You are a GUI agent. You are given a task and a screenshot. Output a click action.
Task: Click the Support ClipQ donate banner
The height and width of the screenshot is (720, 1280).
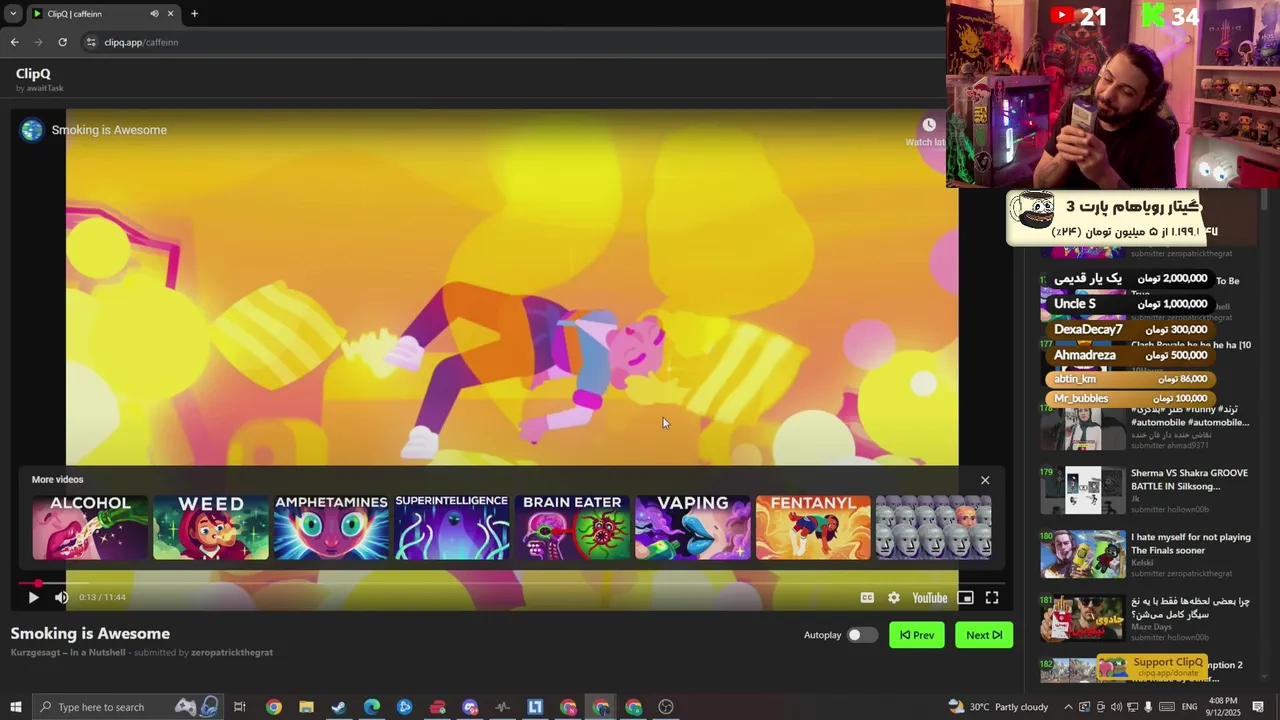(x=1152, y=667)
